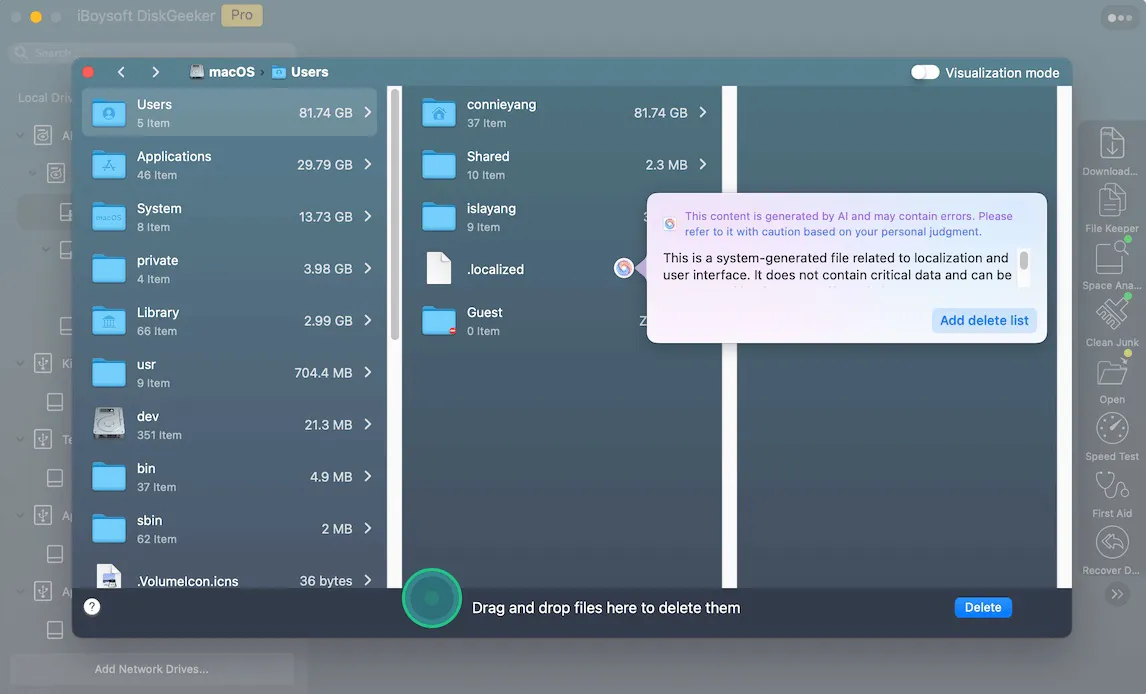
Task: Expand the connieyang folder chevron
Action: (702, 113)
